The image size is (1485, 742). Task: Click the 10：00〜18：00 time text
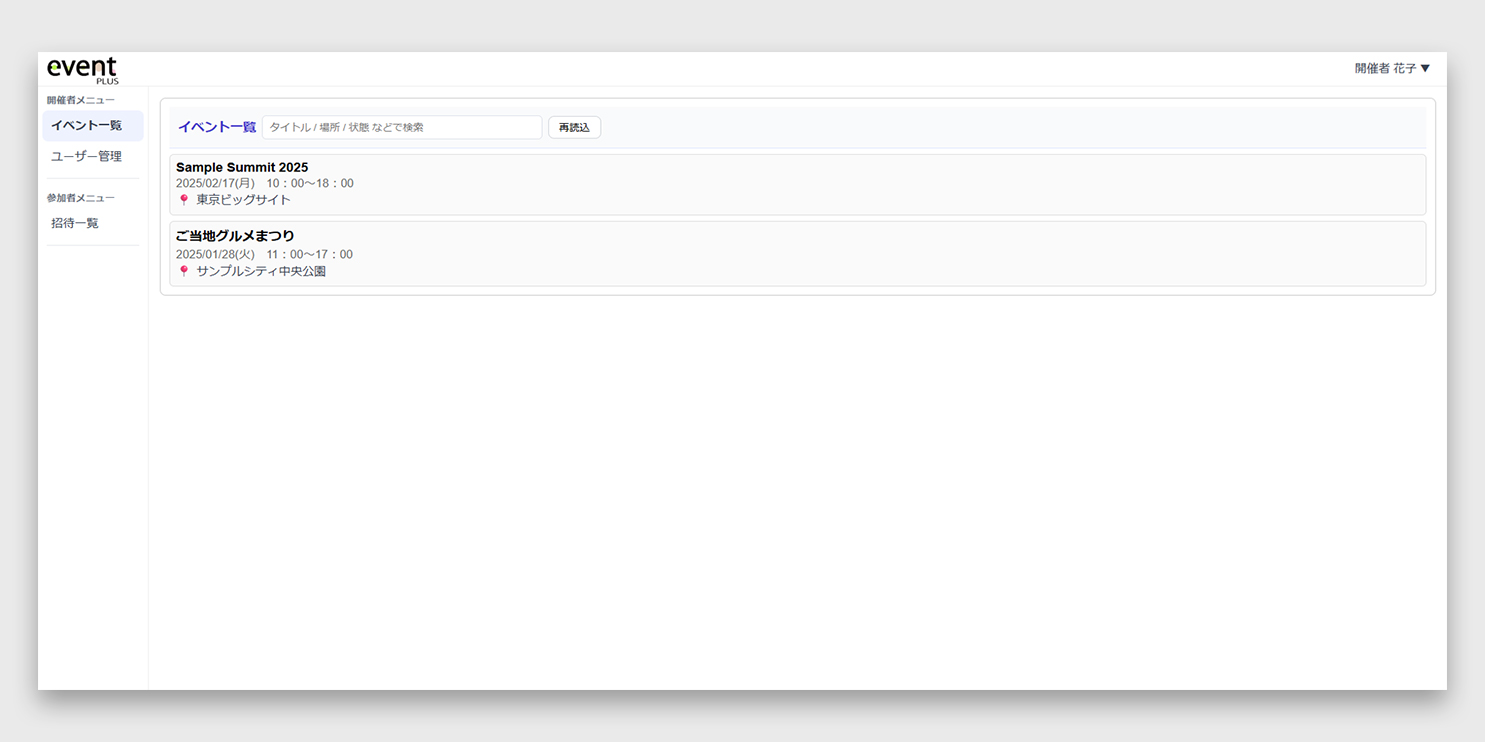point(309,184)
